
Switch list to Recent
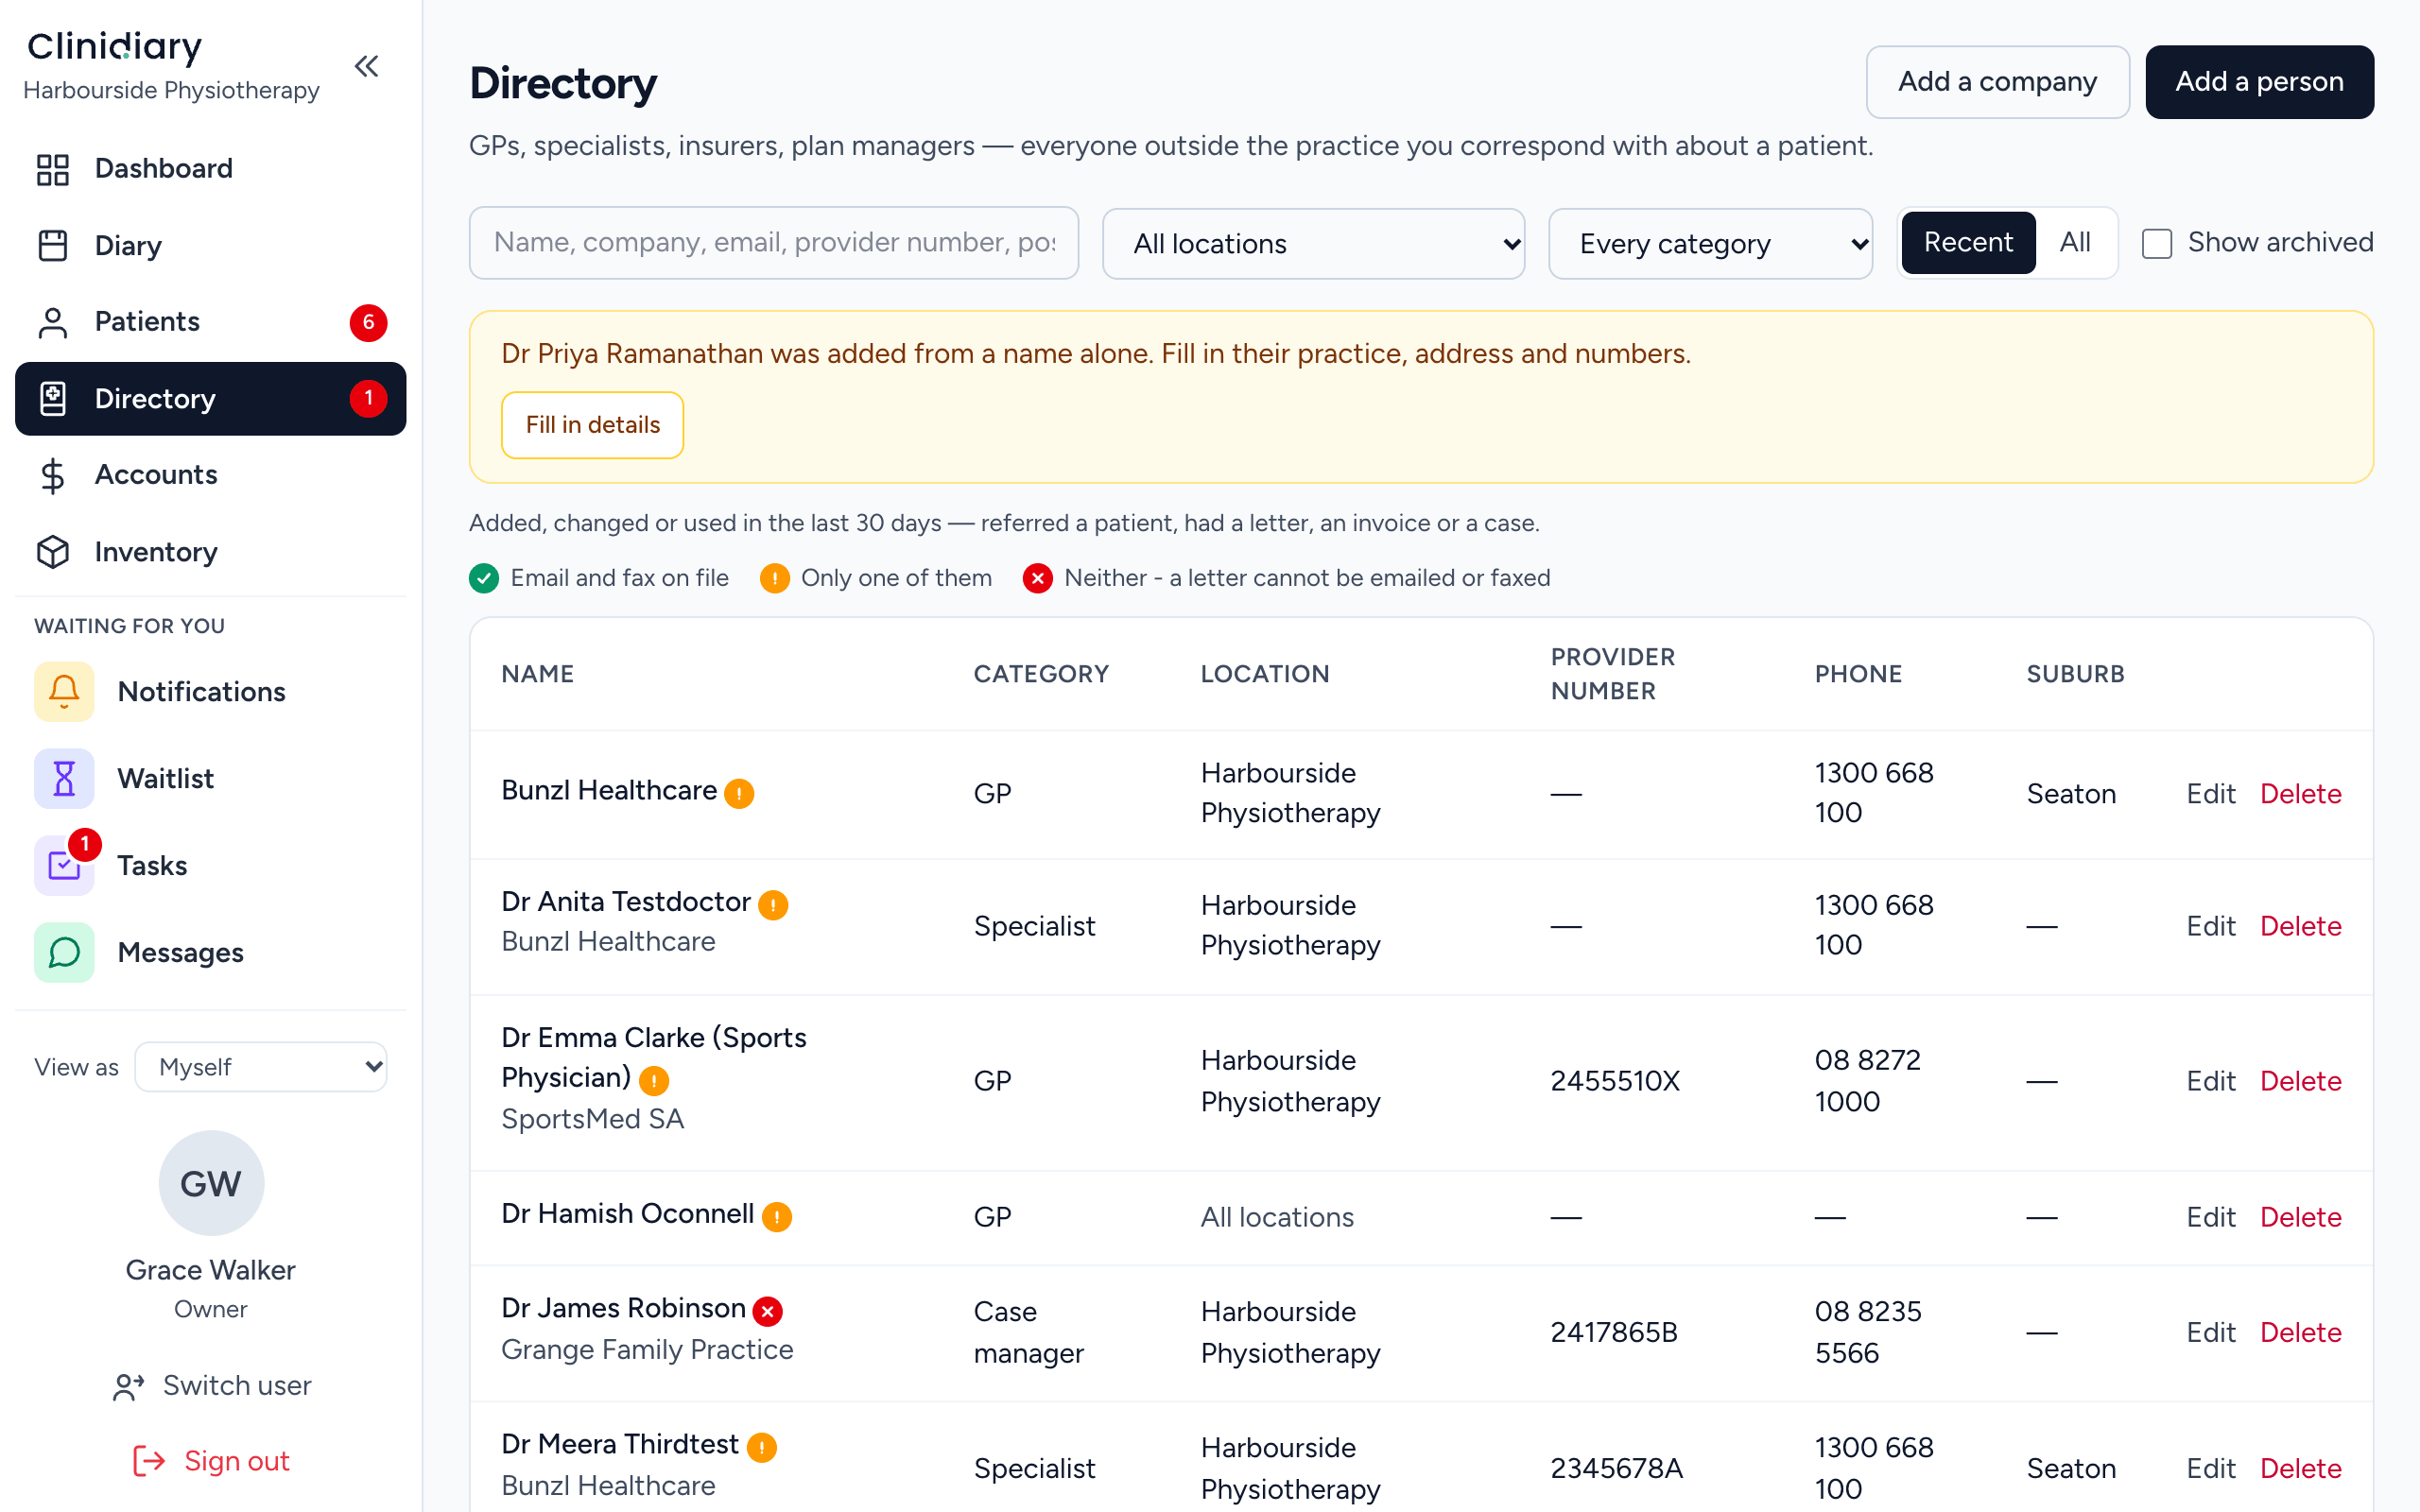(x=1968, y=243)
